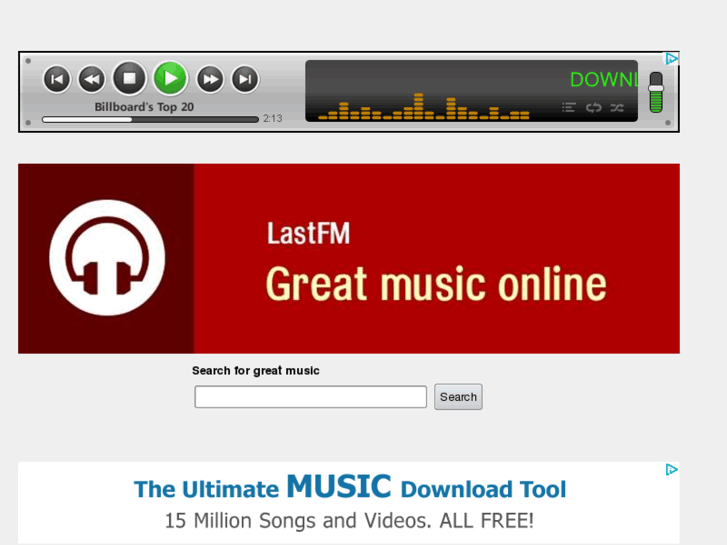Open the playlist list icon in the display

568,108
